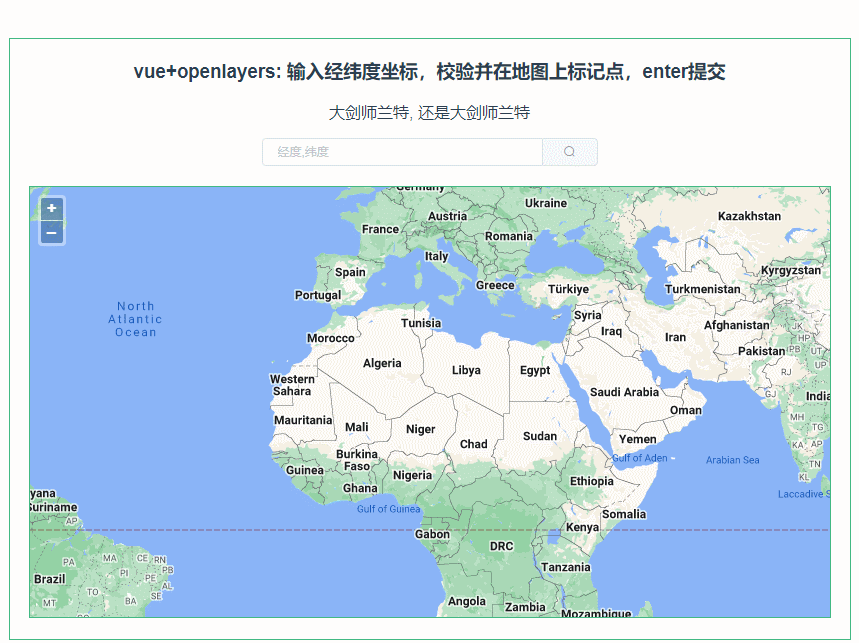Focus the longitude,latitude input field
Image resolution: width=859 pixels, height=643 pixels.
tap(403, 152)
